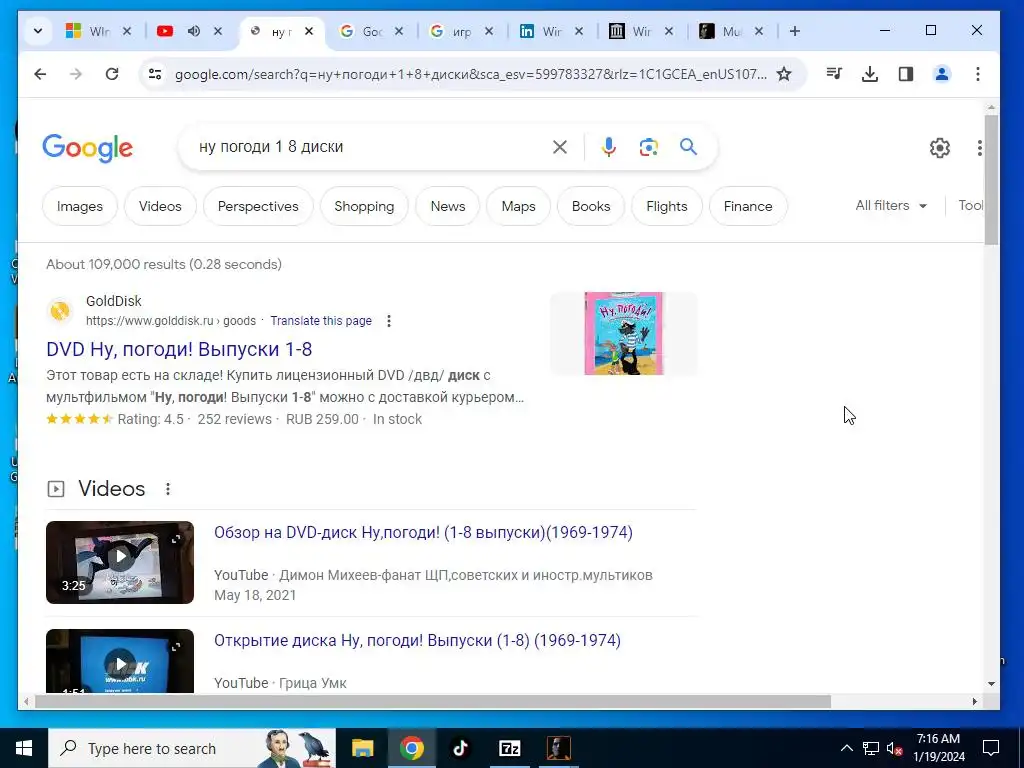Click Translate this page link
This screenshot has height=768, width=1024.
321,321
